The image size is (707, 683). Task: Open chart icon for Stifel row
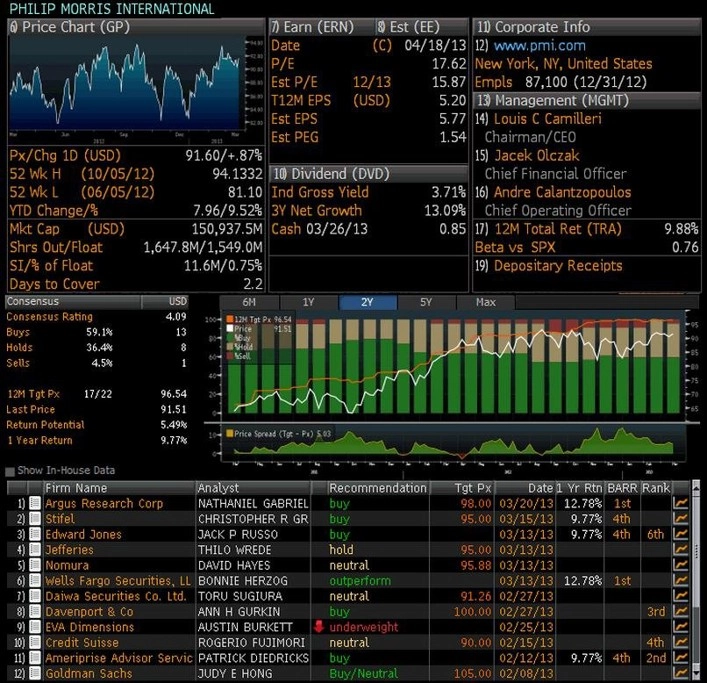pyautogui.click(x=680, y=518)
